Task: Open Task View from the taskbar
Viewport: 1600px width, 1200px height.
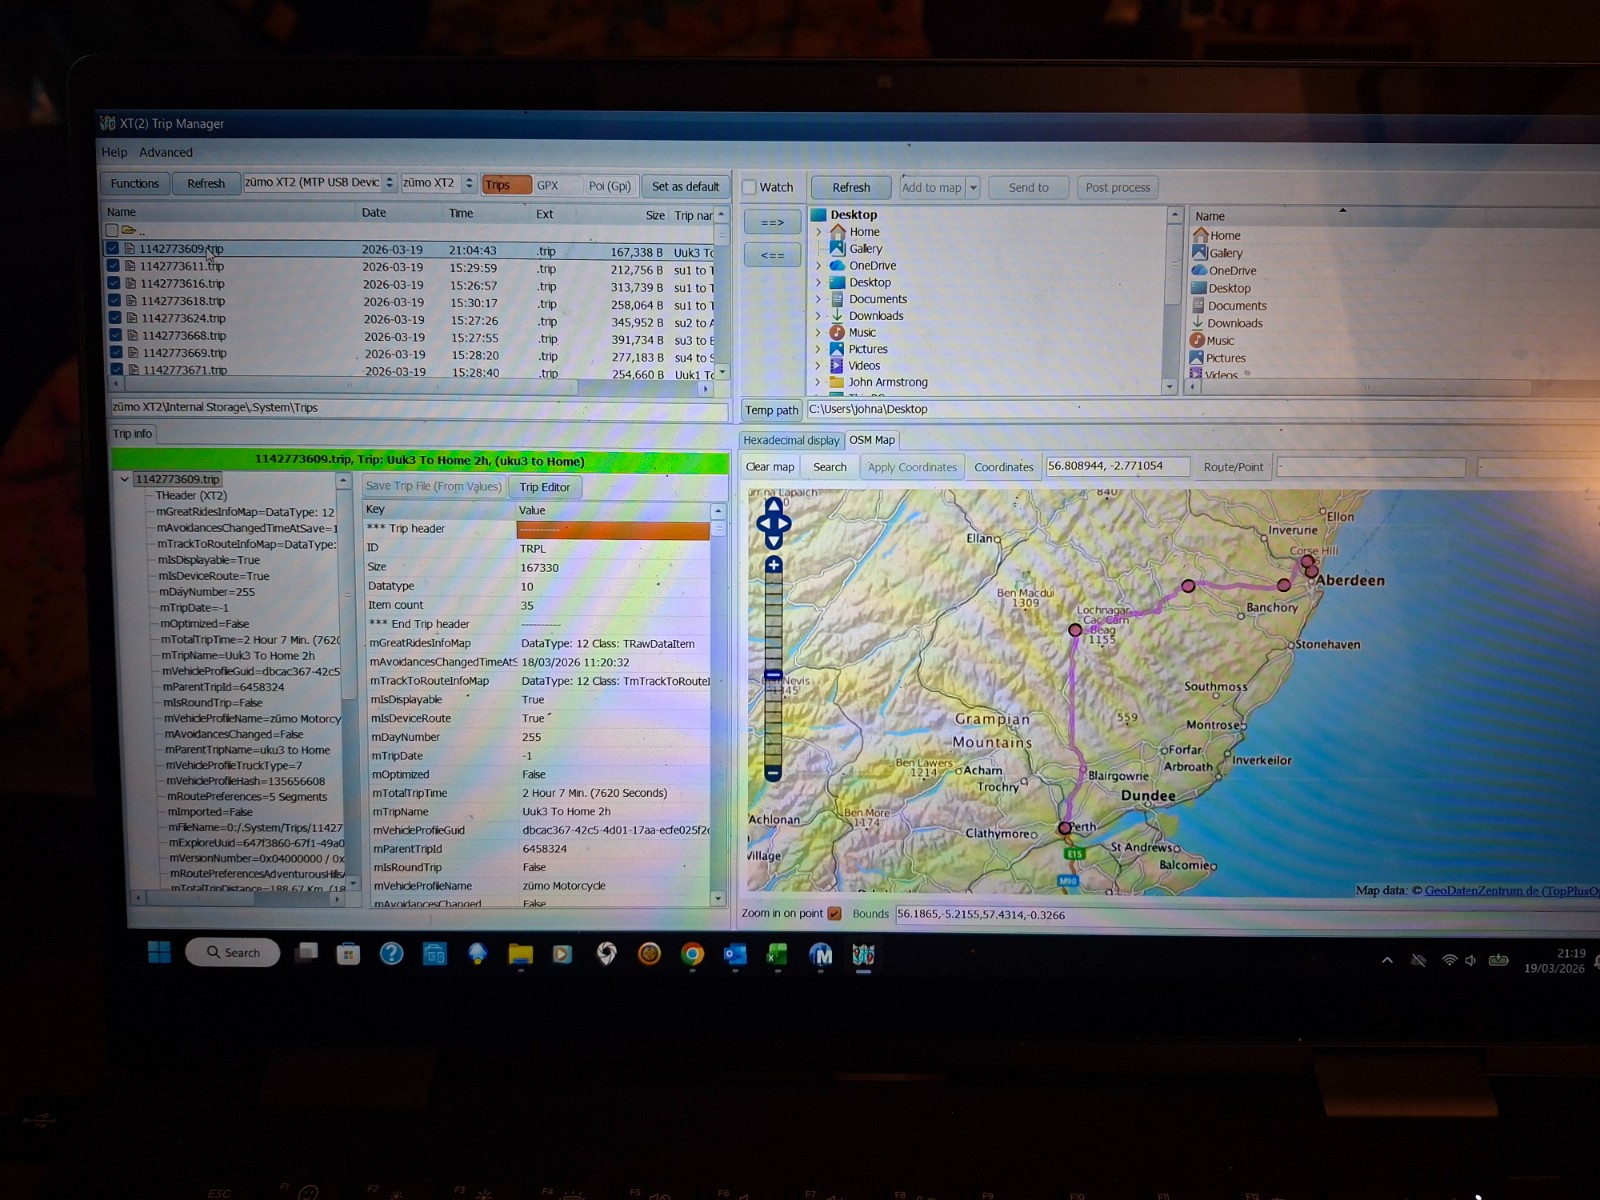Action: [306, 952]
